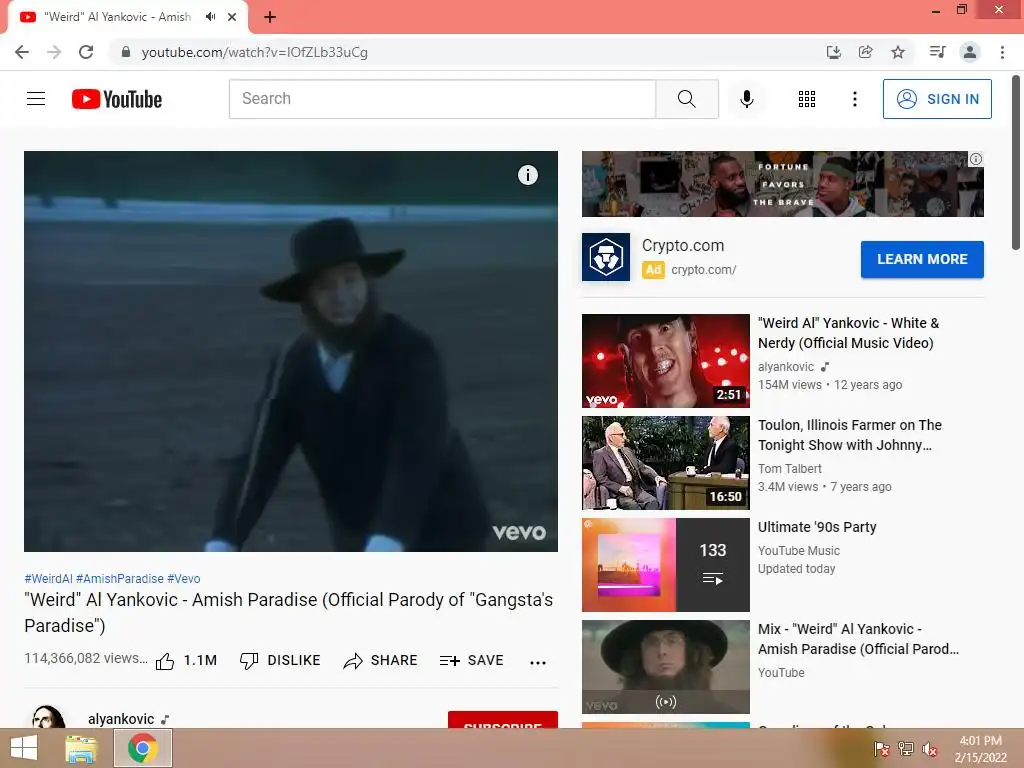Expand the 114,366,082 views details

pos(86,658)
